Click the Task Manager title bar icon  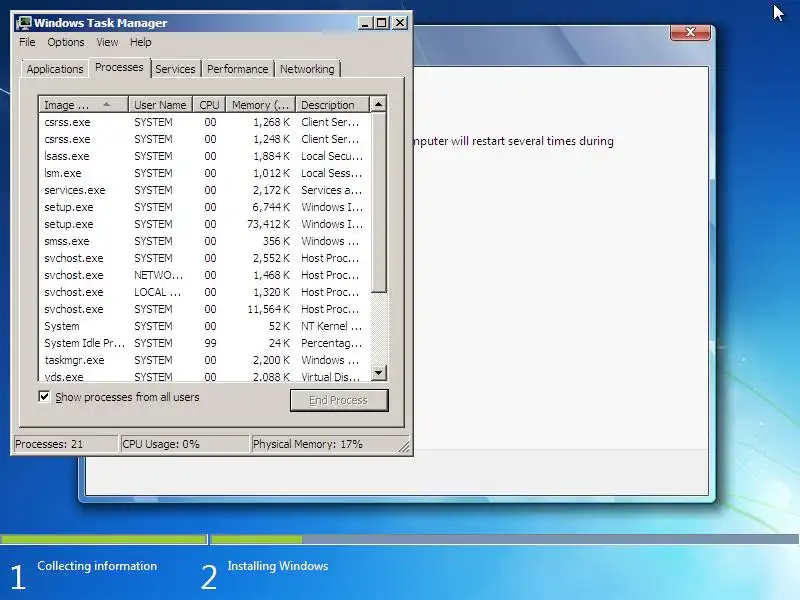coord(23,23)
